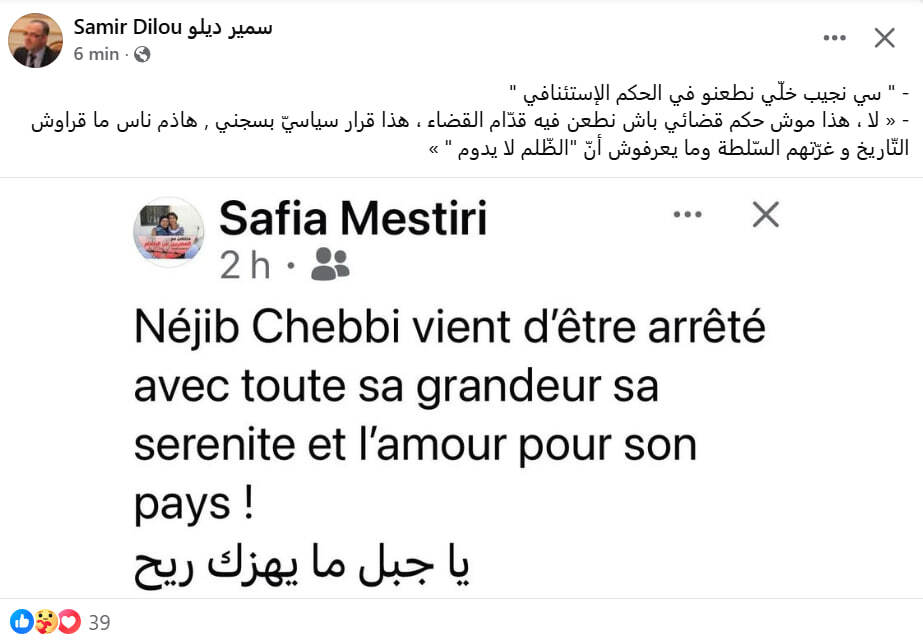Click the public globe audience icon

point(143,55)
